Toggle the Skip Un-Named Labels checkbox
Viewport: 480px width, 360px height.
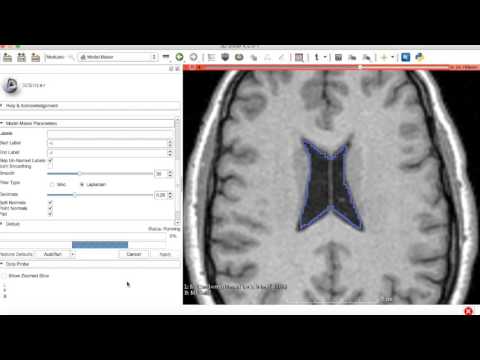coord(50,160)
